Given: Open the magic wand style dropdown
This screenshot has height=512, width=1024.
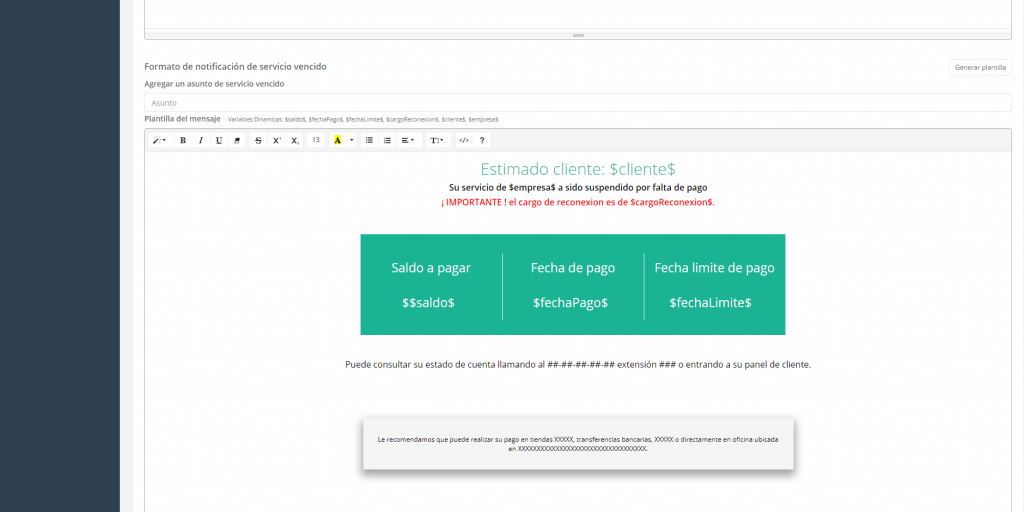Looking at the screenshot, I should 160,140.
